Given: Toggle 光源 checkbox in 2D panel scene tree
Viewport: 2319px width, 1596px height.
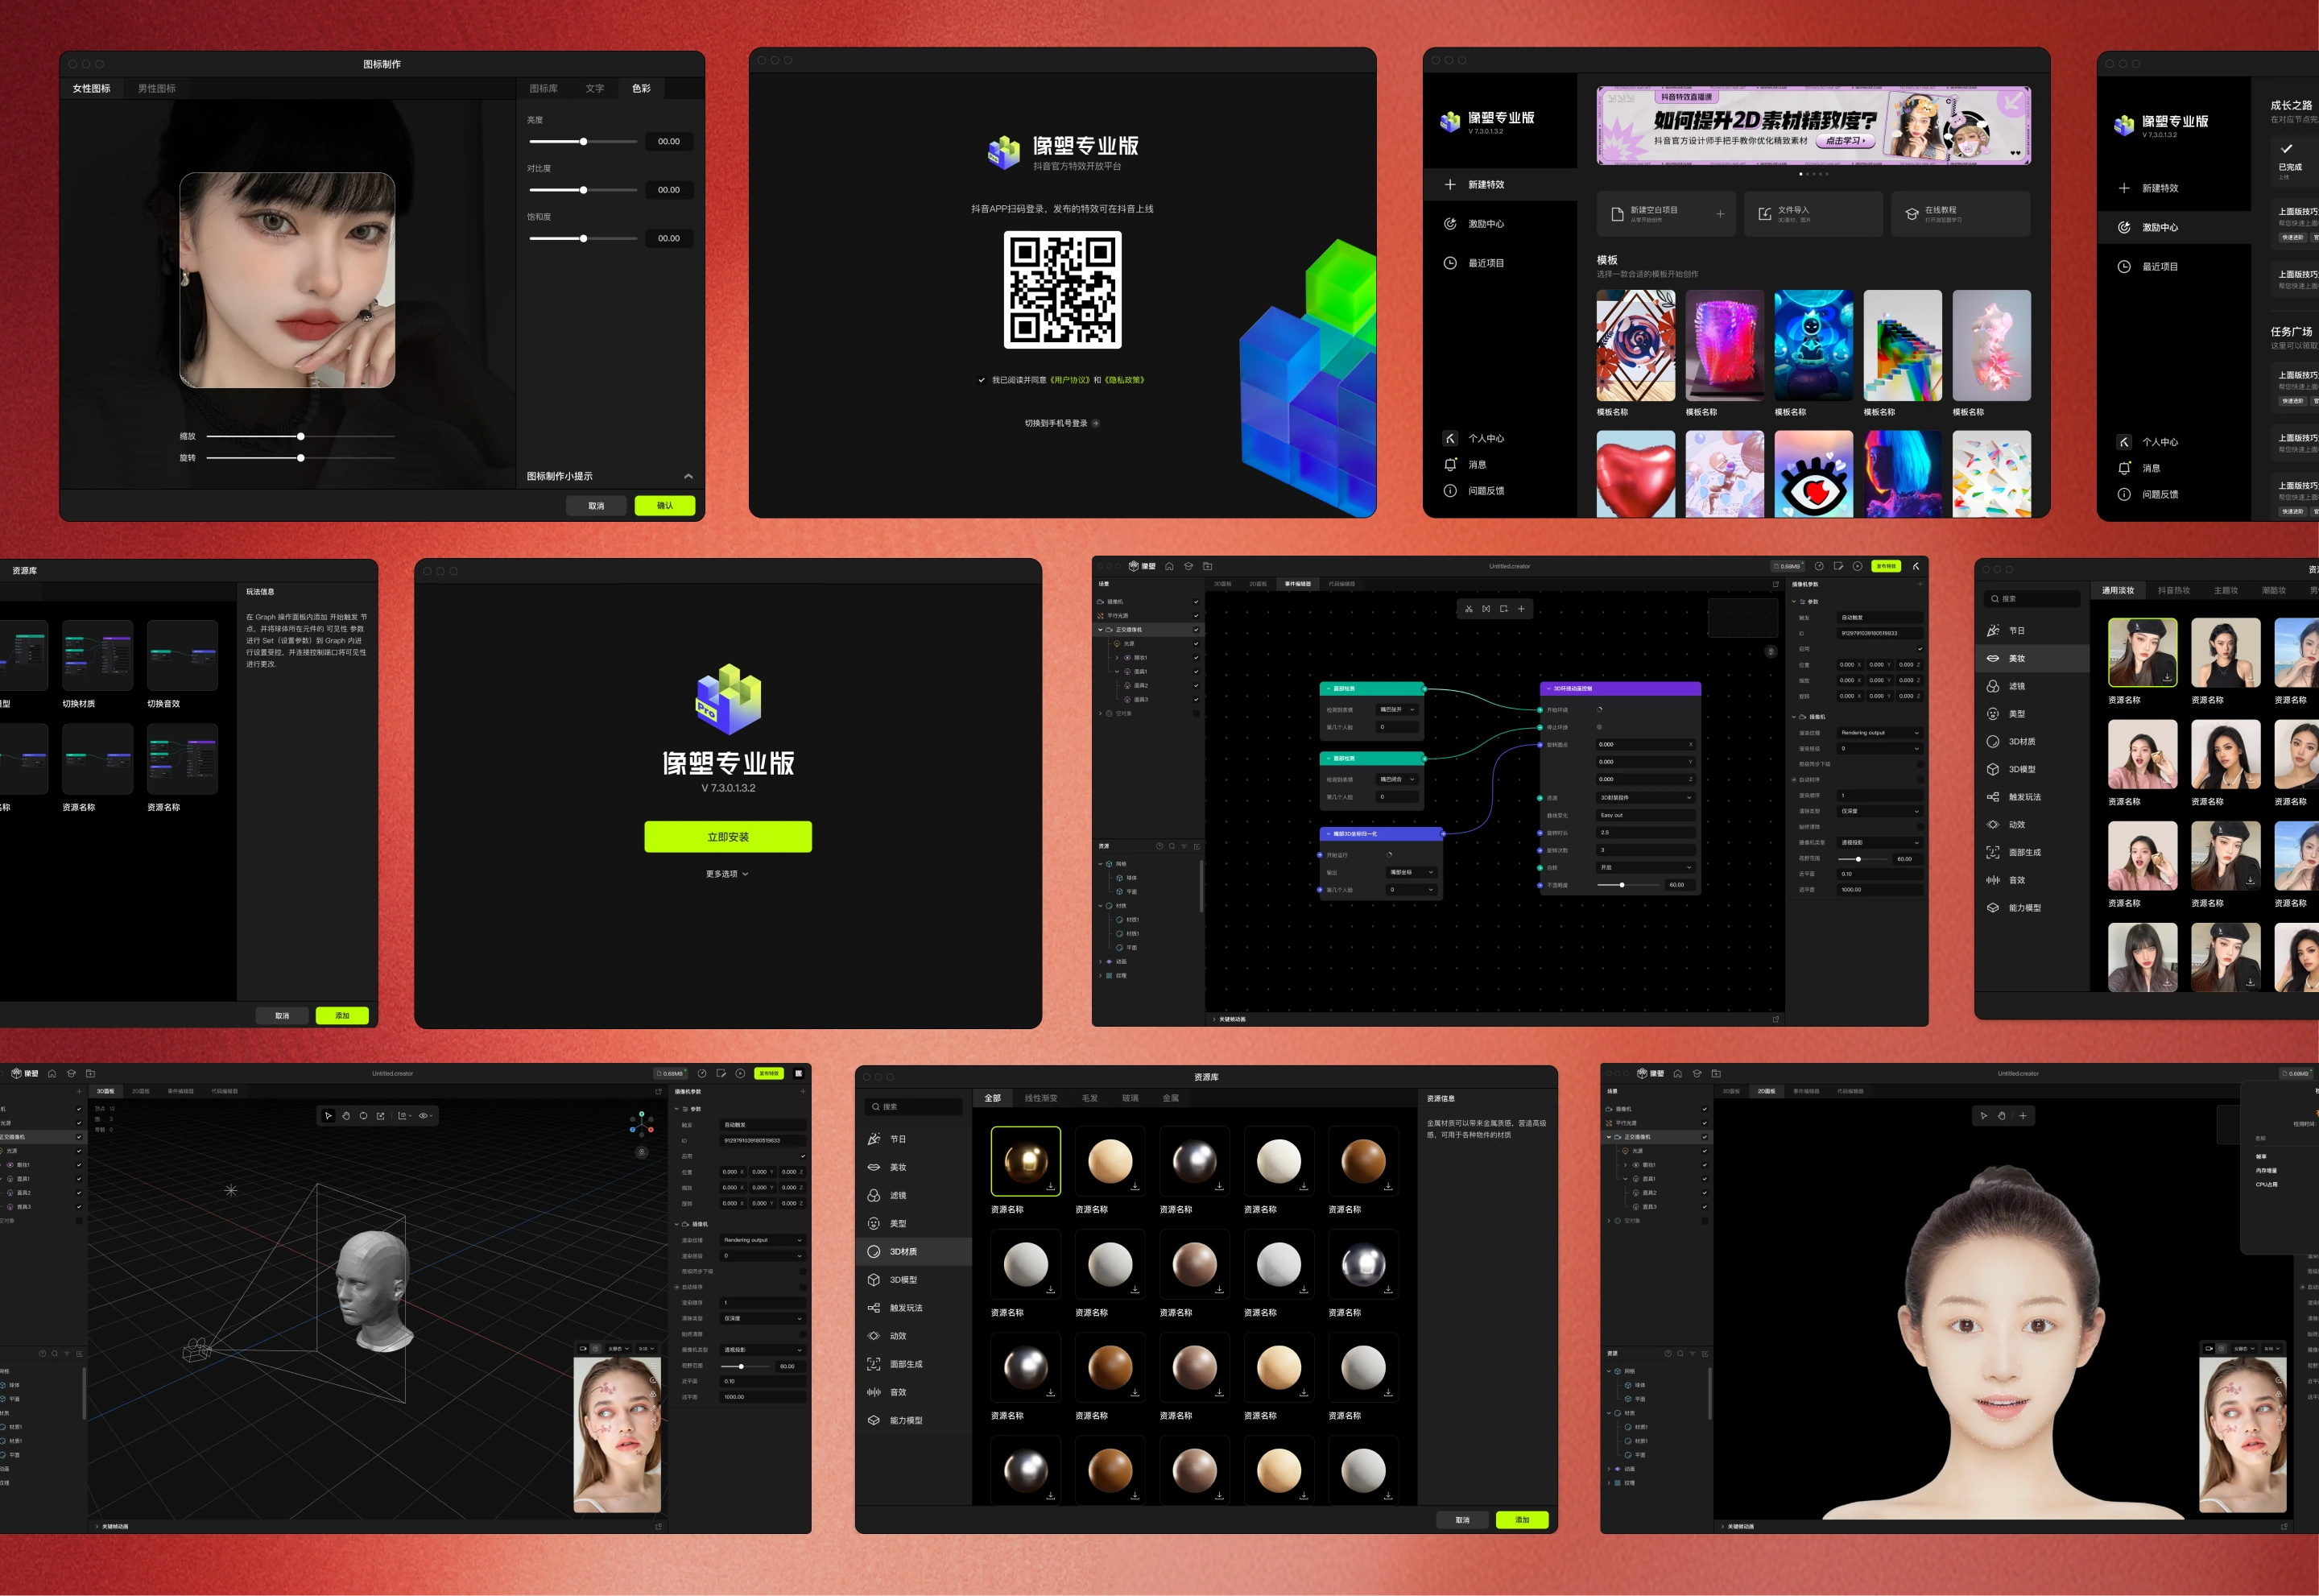Looking at the screenshot, I should coord(1705,1150).
